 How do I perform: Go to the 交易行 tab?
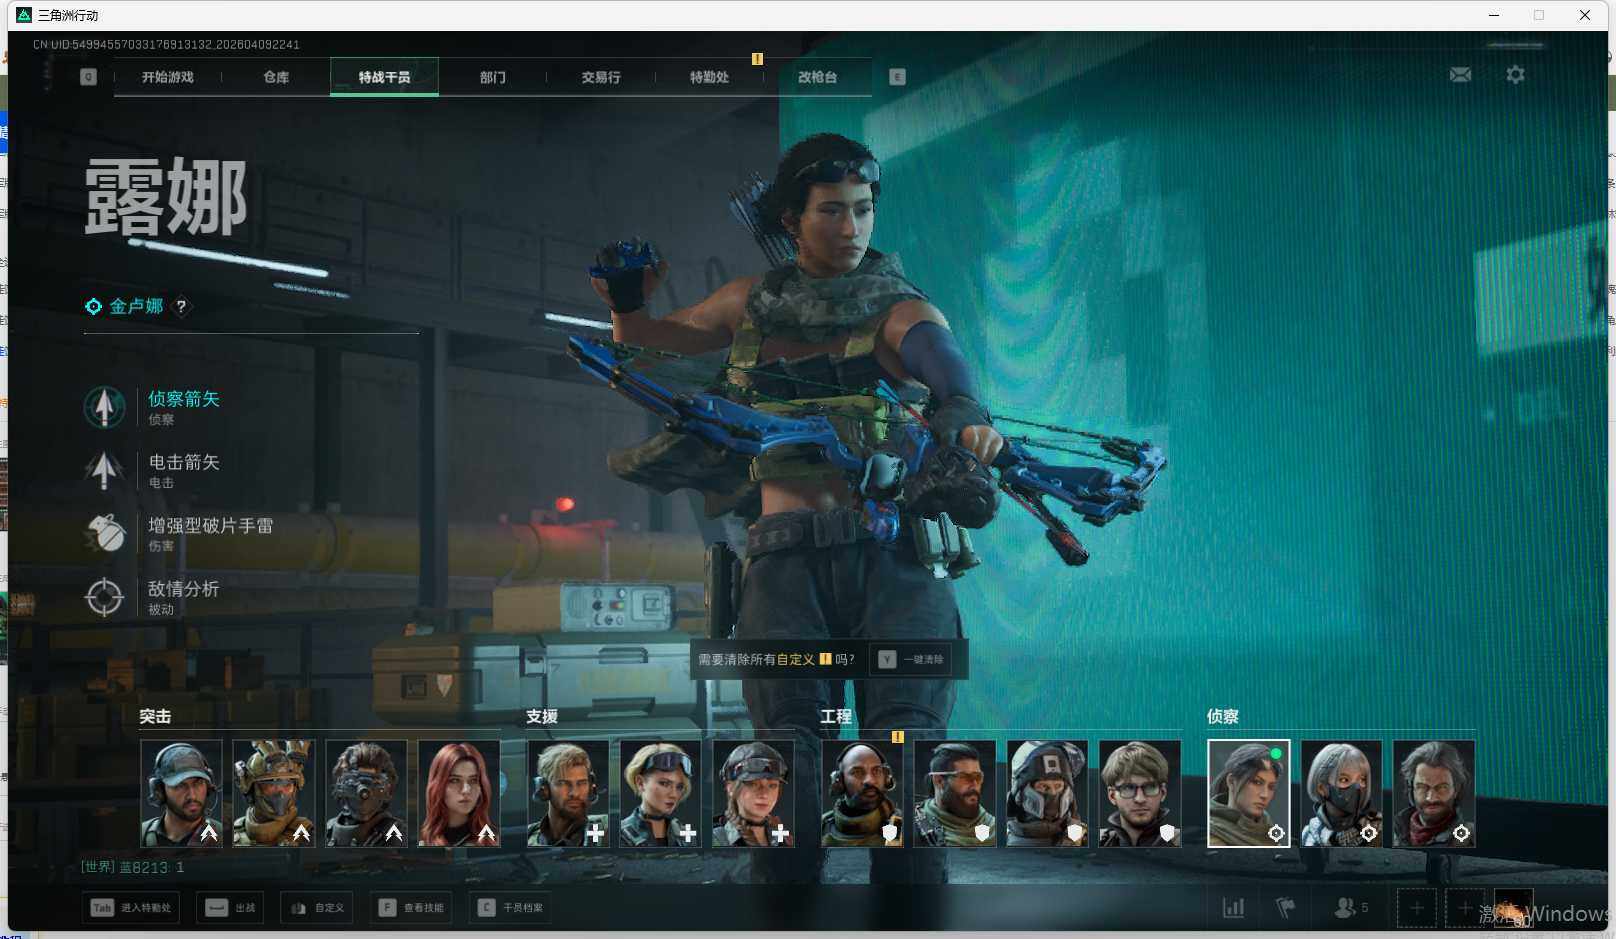point(601,77)
